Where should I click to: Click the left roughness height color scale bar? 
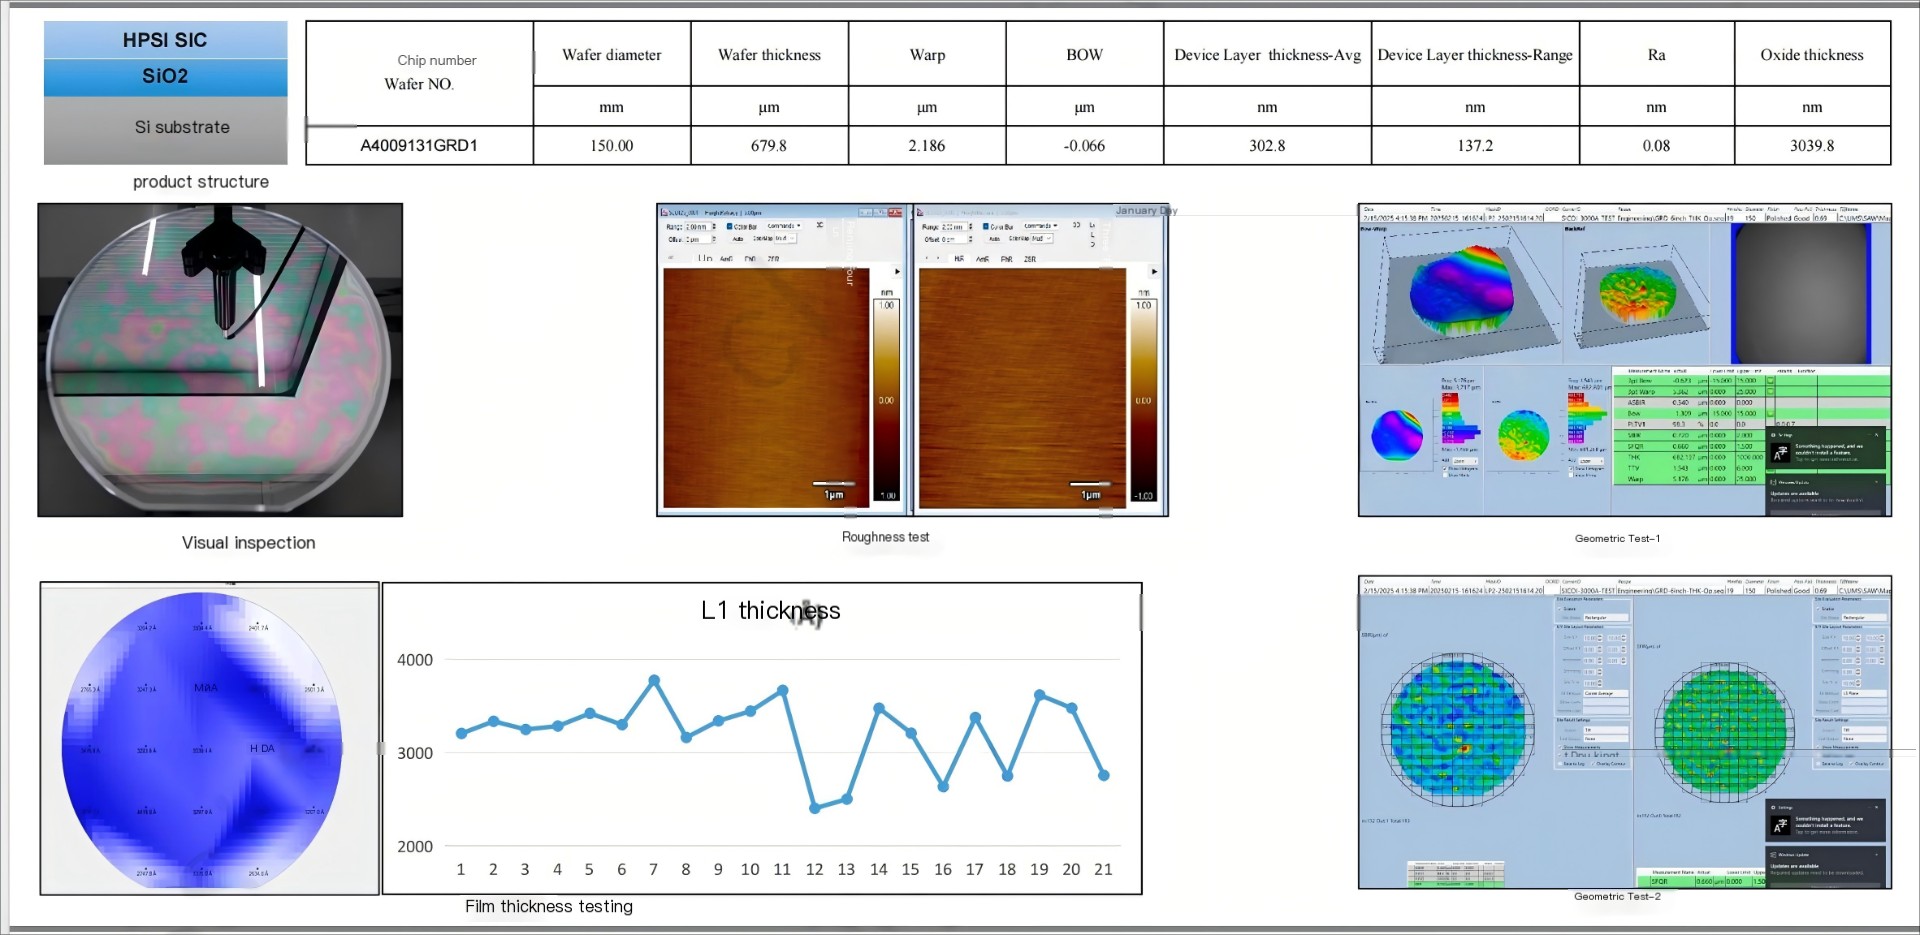[x=886, y=399]
